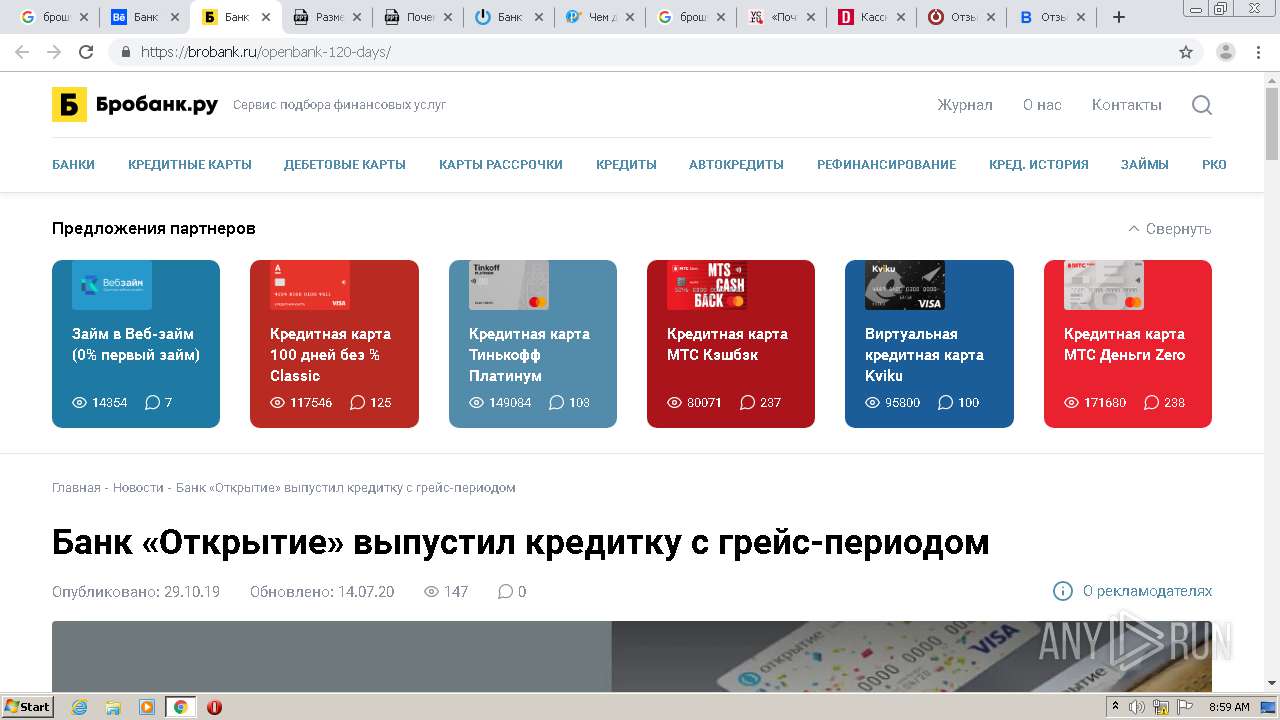Switch to the last Отзы tab
1280x720 pixels.
1051,17
